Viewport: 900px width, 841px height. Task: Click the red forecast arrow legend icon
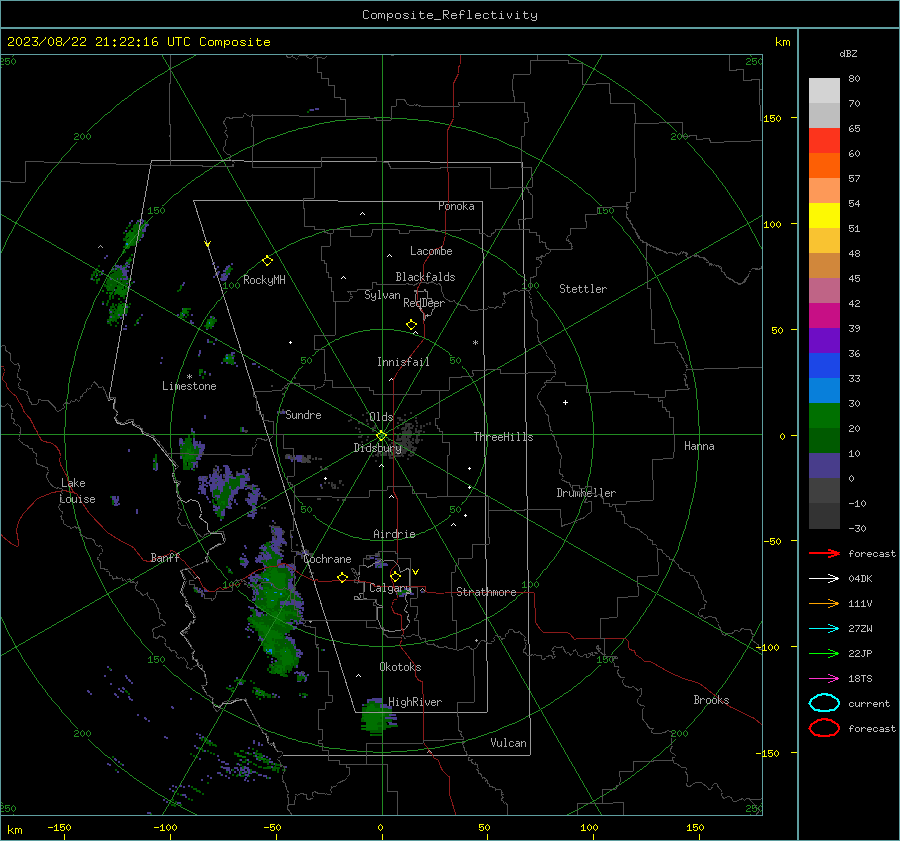pyautogui.click(x=824, y=553)
